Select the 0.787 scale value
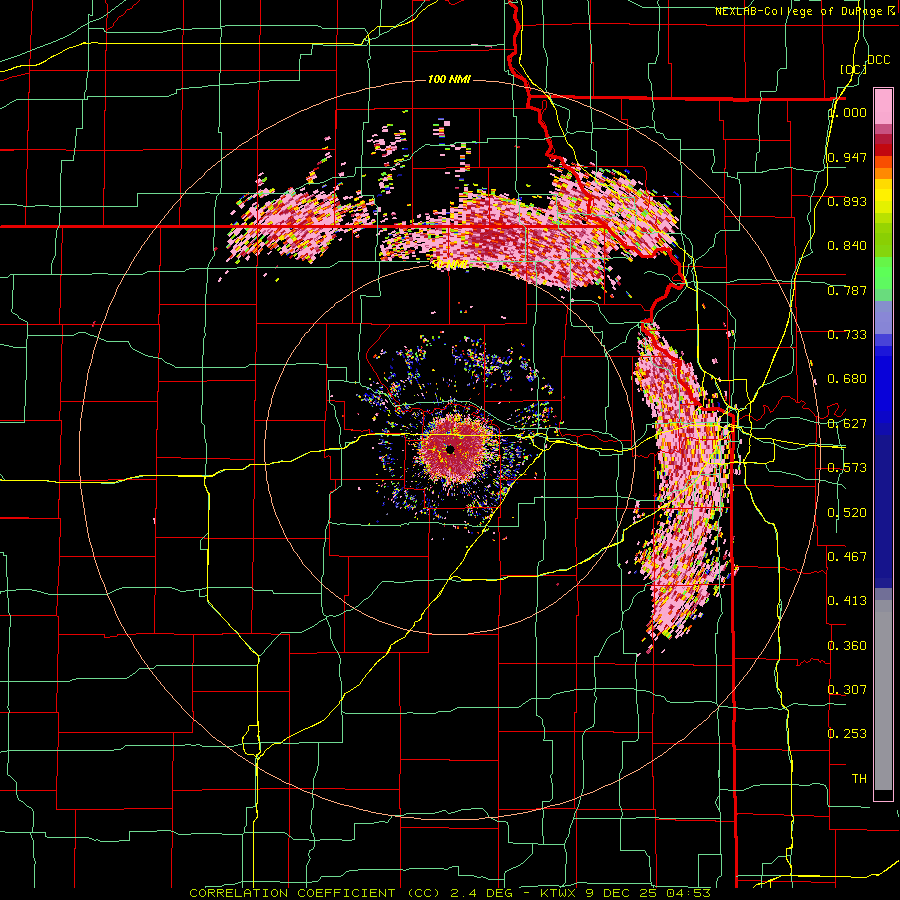900x900 pixels. [847, 290]
